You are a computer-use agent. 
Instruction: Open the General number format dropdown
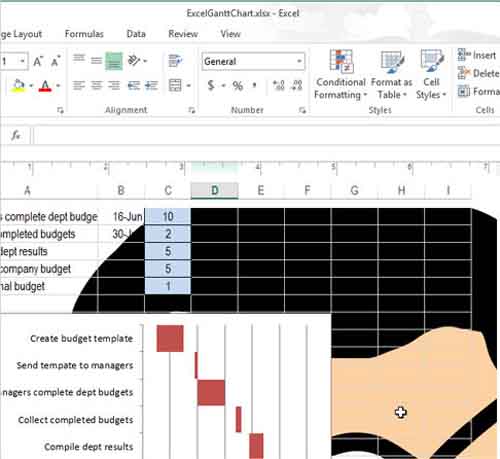tap(299, 61)
